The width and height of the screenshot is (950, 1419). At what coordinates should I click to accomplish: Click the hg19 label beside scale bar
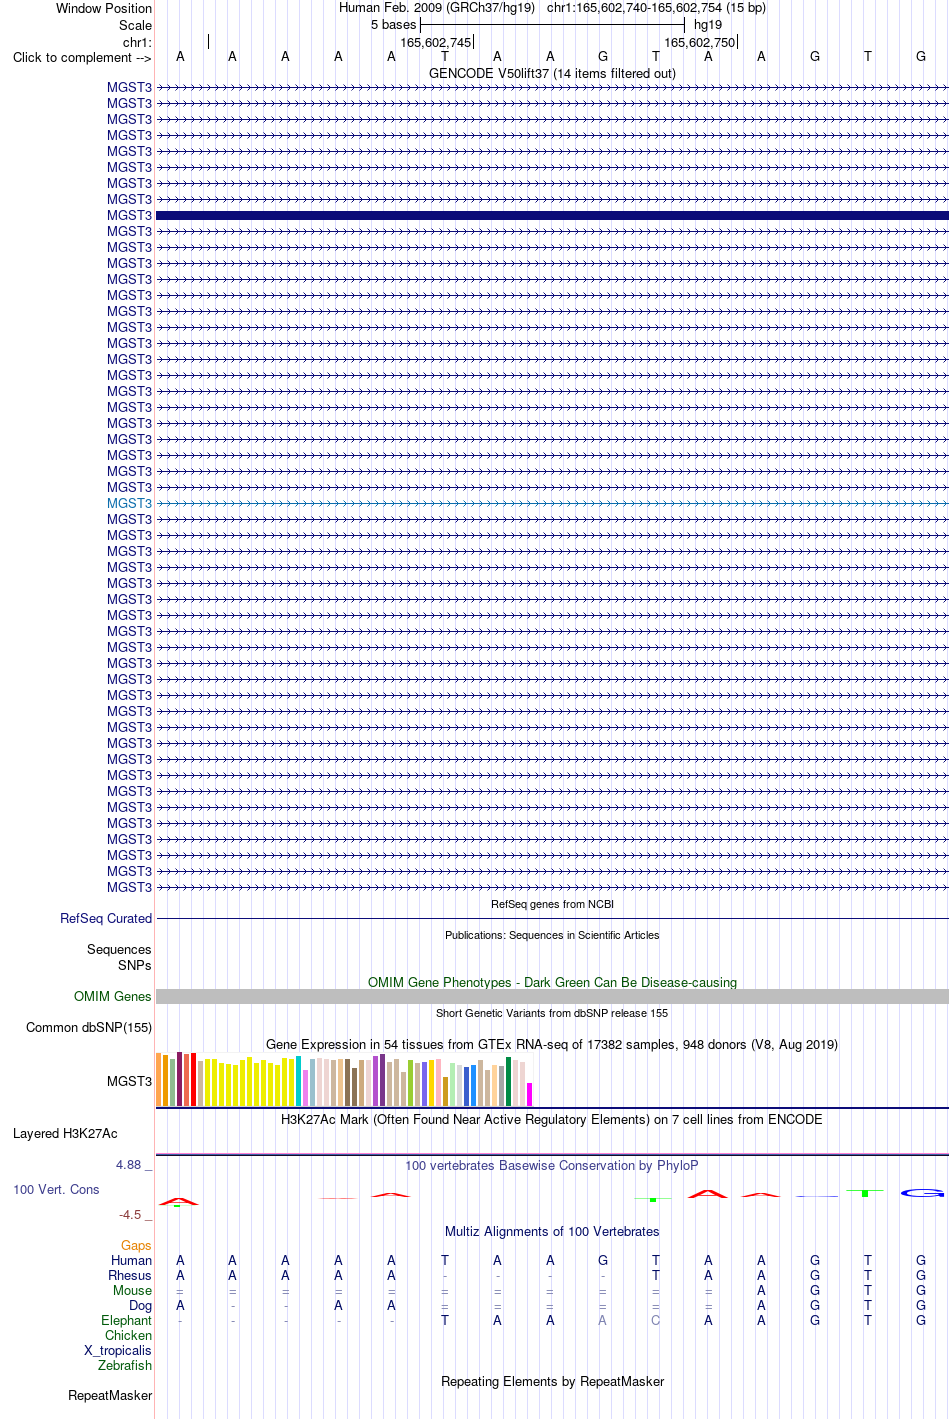(708, 24)
